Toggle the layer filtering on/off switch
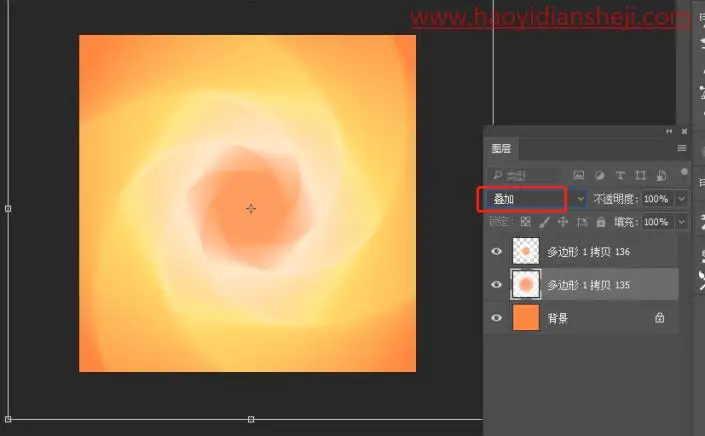Image resolution: width=705 pixels, height=436 pixels. (x=684, y=172)
